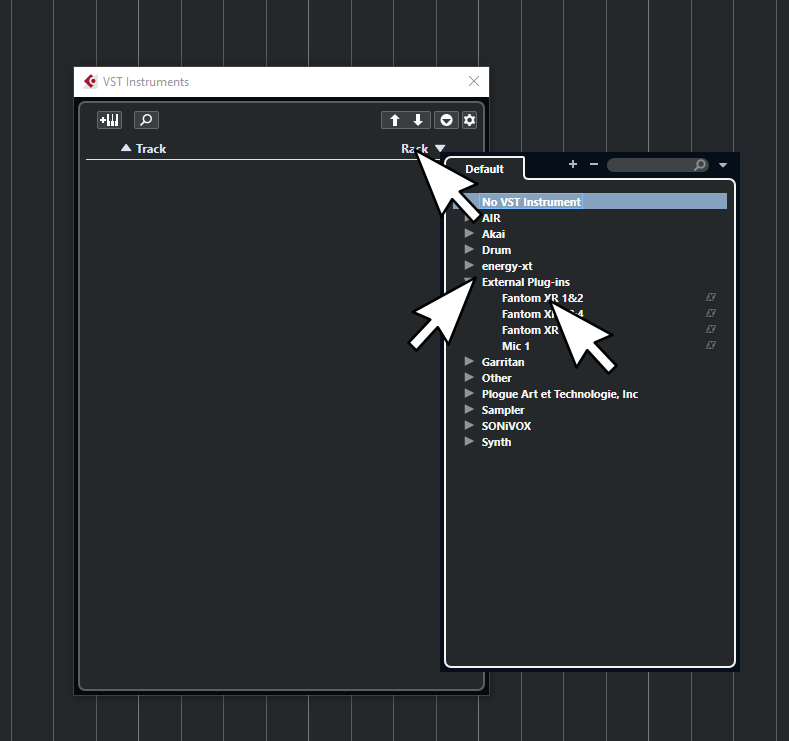Click the external icon beside Fantom XR 1&2
The height and width of the screenshot is (741, 789).
(x=711, y=297)
